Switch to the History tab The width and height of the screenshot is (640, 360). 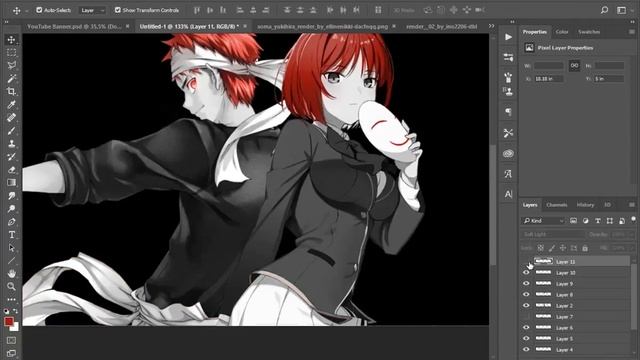585,205
